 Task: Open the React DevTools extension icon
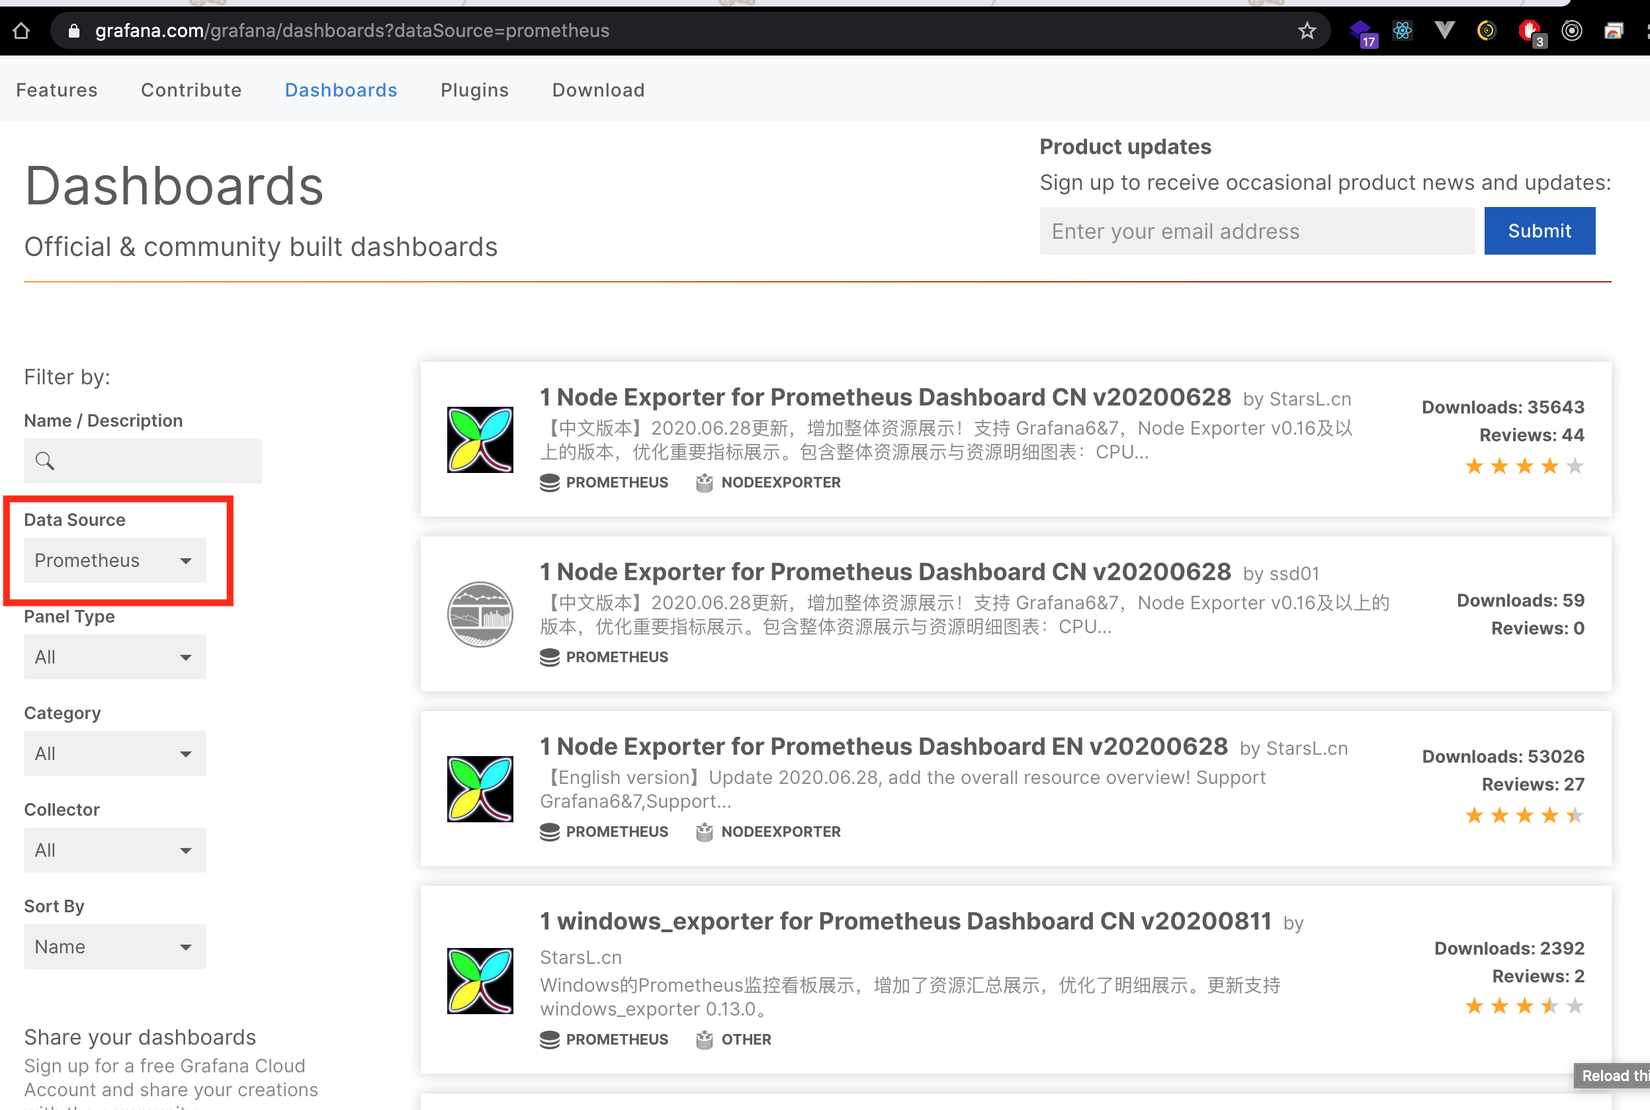click(x=1403, y=31)
